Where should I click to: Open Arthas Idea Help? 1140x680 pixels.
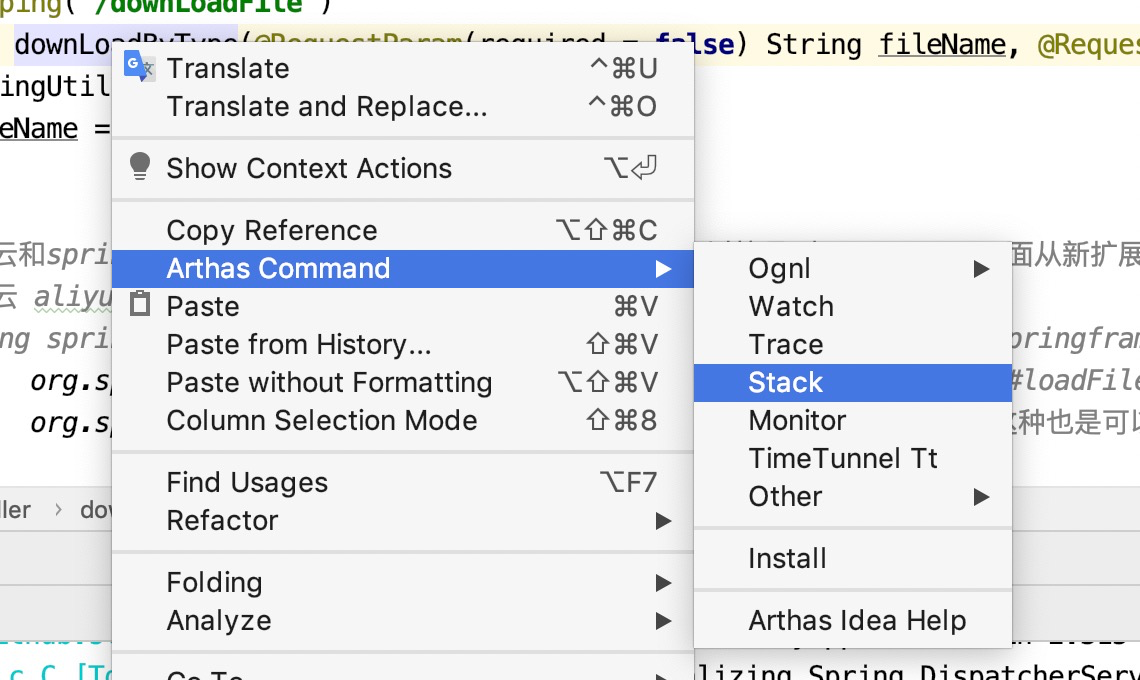click(x=857, y=621)
